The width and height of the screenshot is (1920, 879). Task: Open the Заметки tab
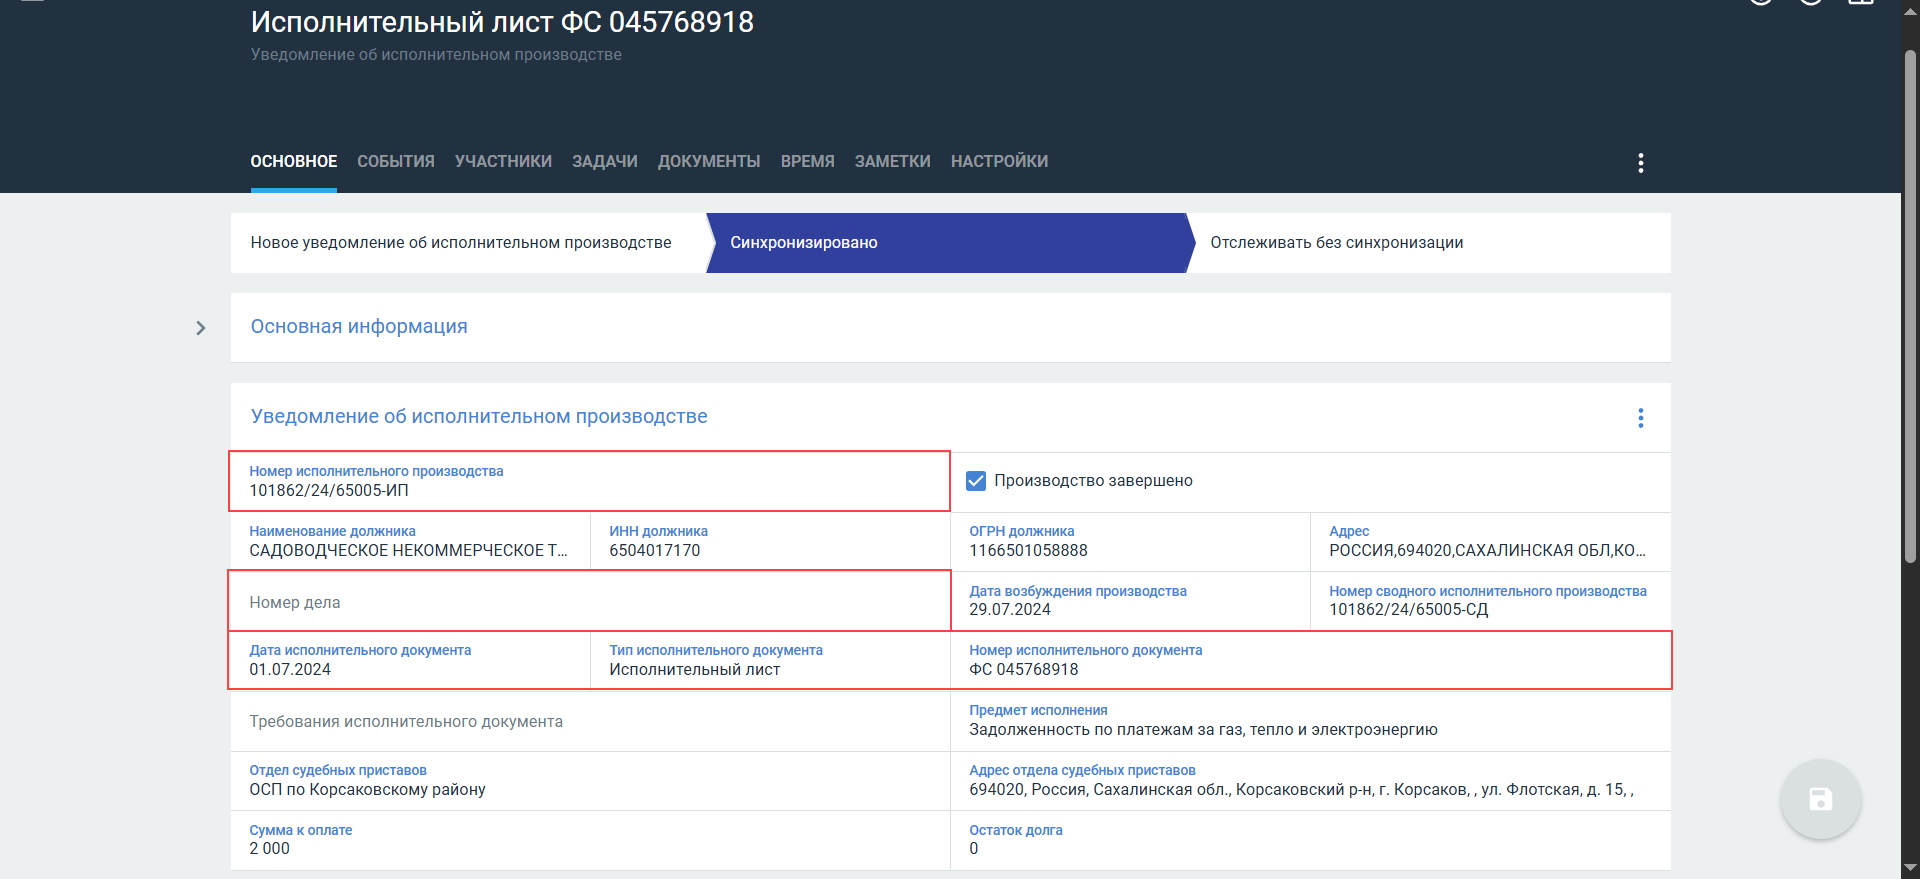pos(892,162)
